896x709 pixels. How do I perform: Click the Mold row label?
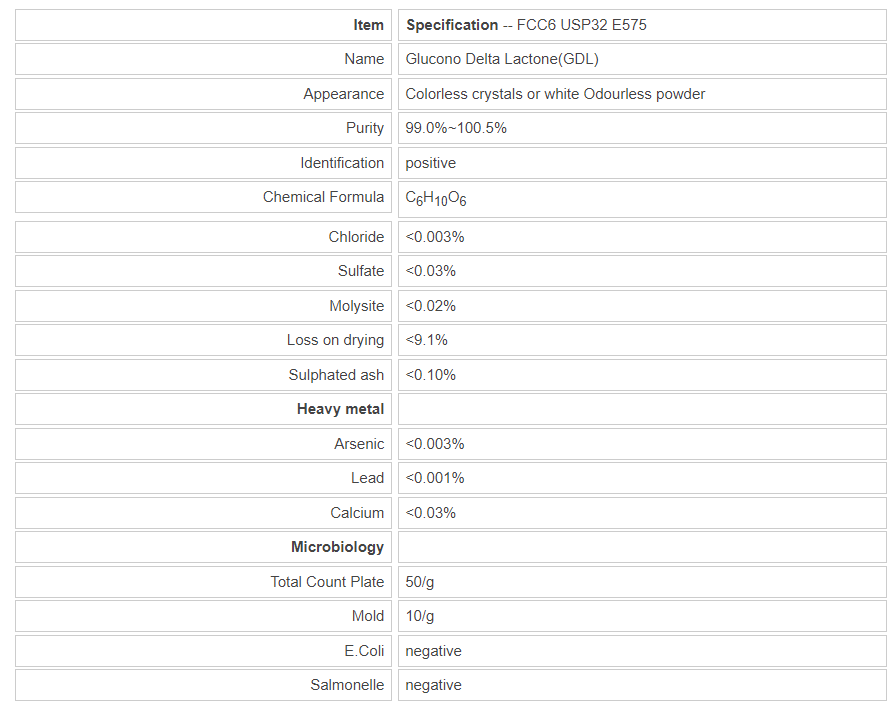pos(367,616)
